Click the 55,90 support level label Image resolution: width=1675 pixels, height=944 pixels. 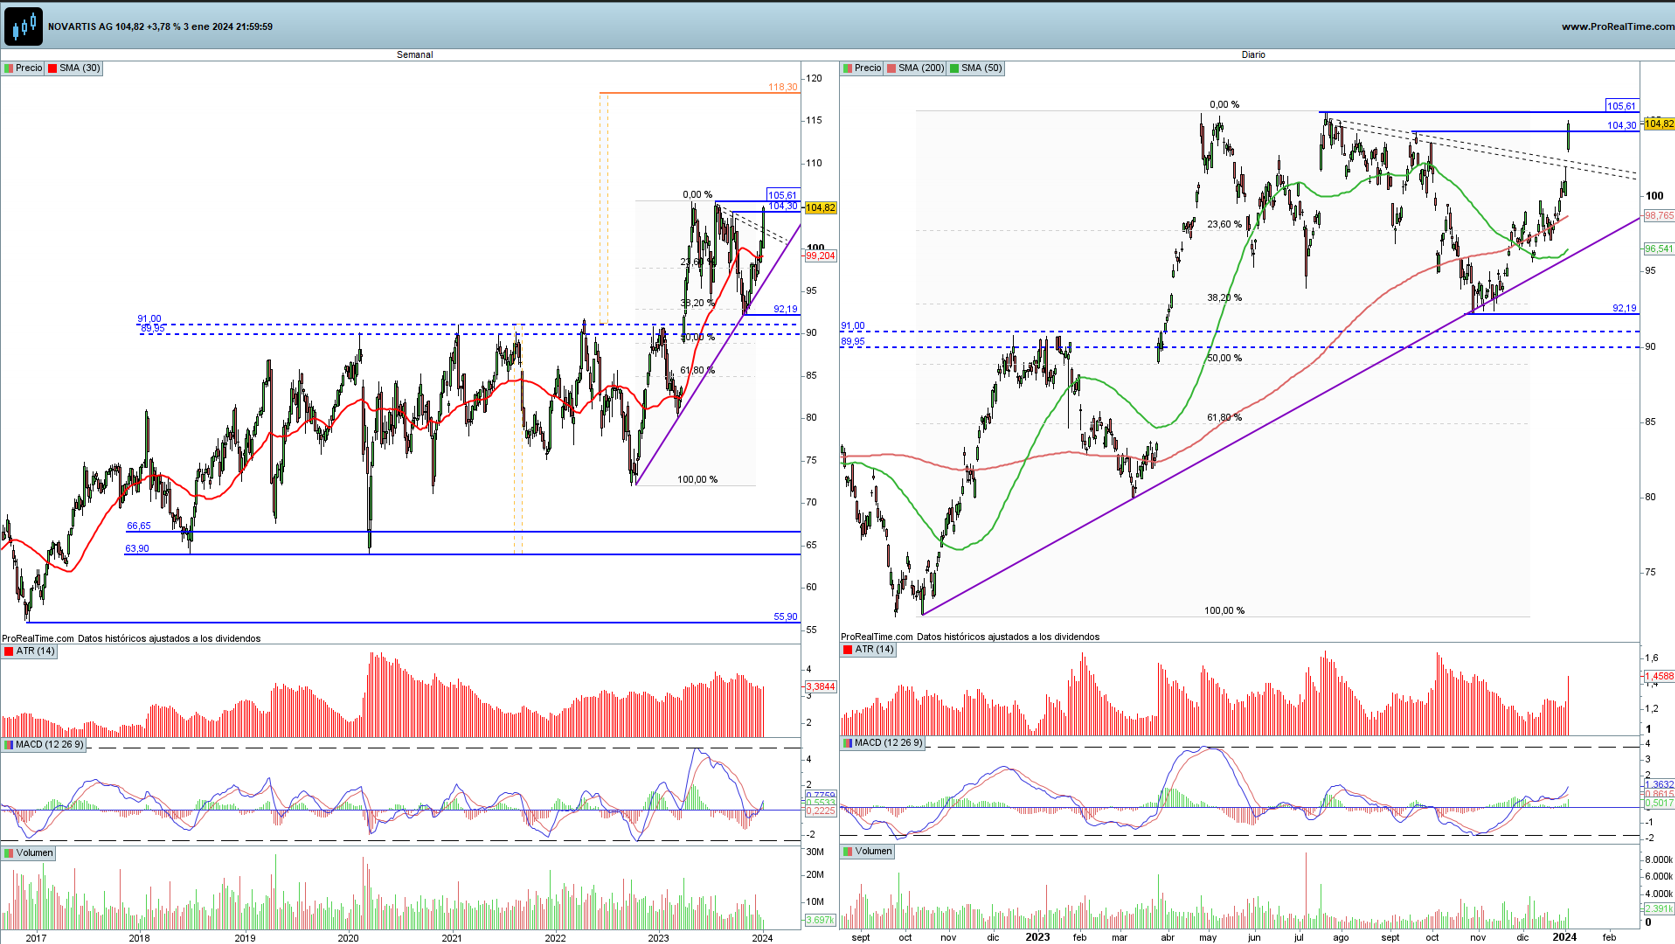(x=785, y=617)
